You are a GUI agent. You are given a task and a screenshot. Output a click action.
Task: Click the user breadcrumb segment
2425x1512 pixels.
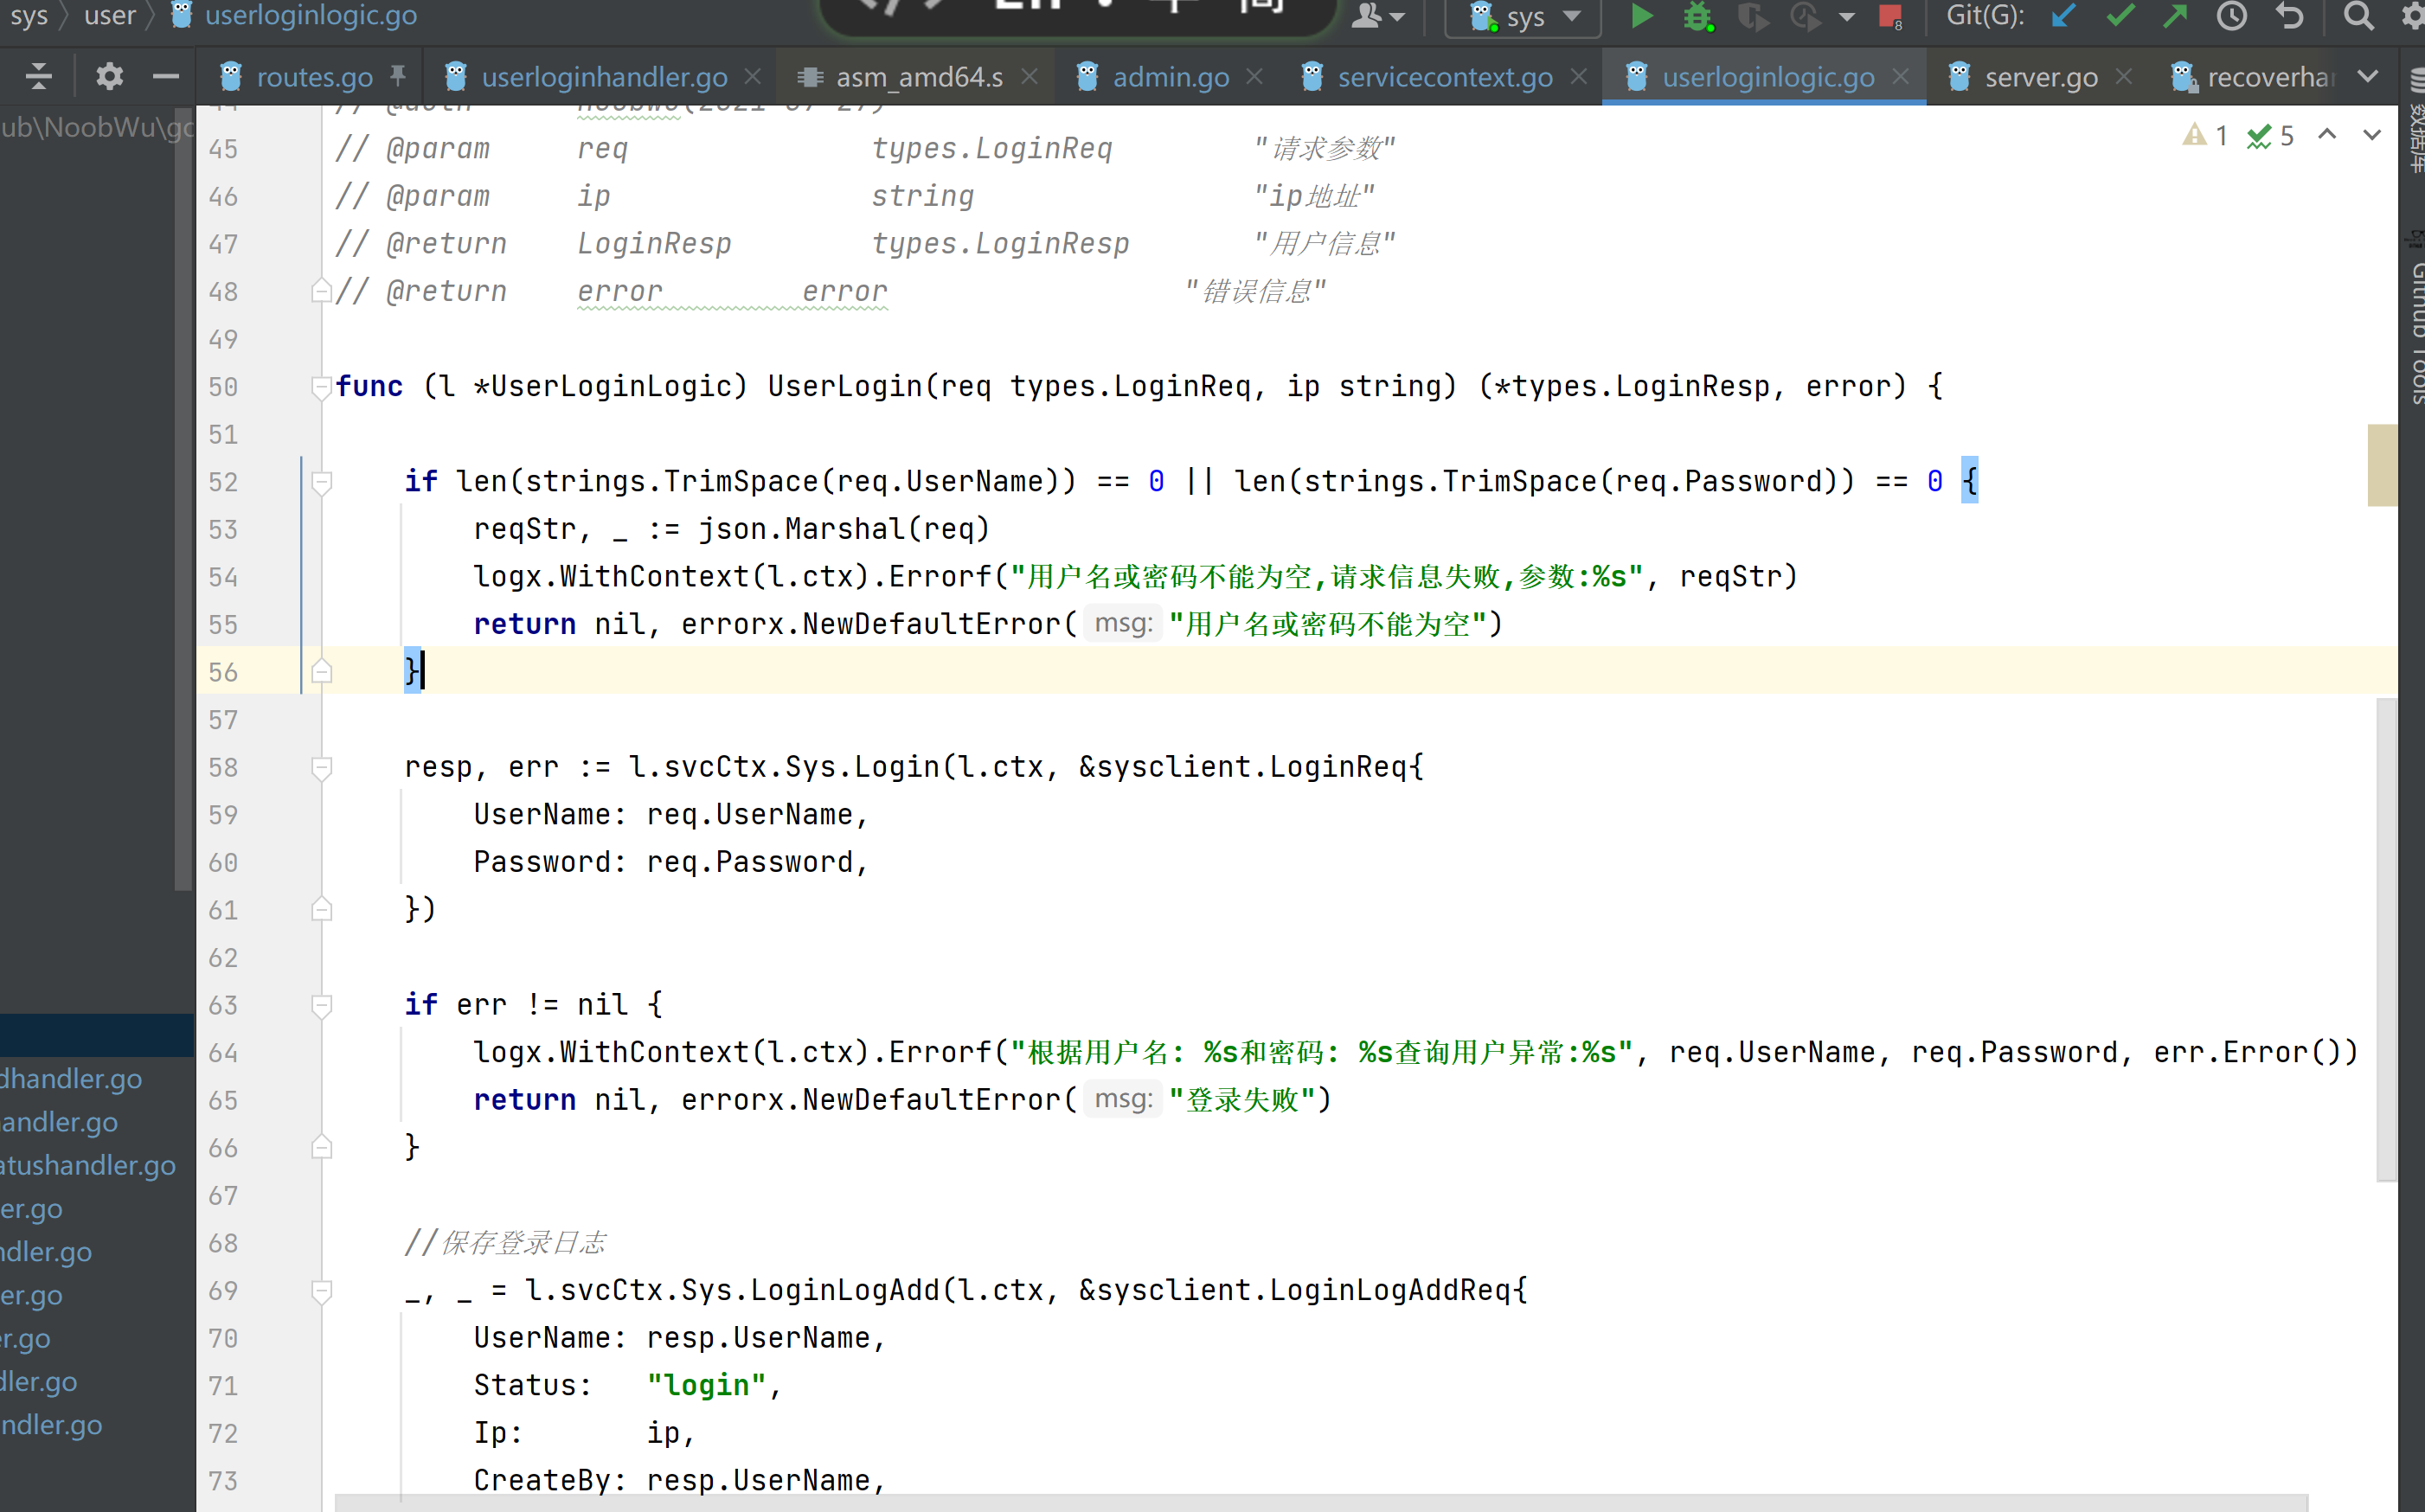click(110, 15)
